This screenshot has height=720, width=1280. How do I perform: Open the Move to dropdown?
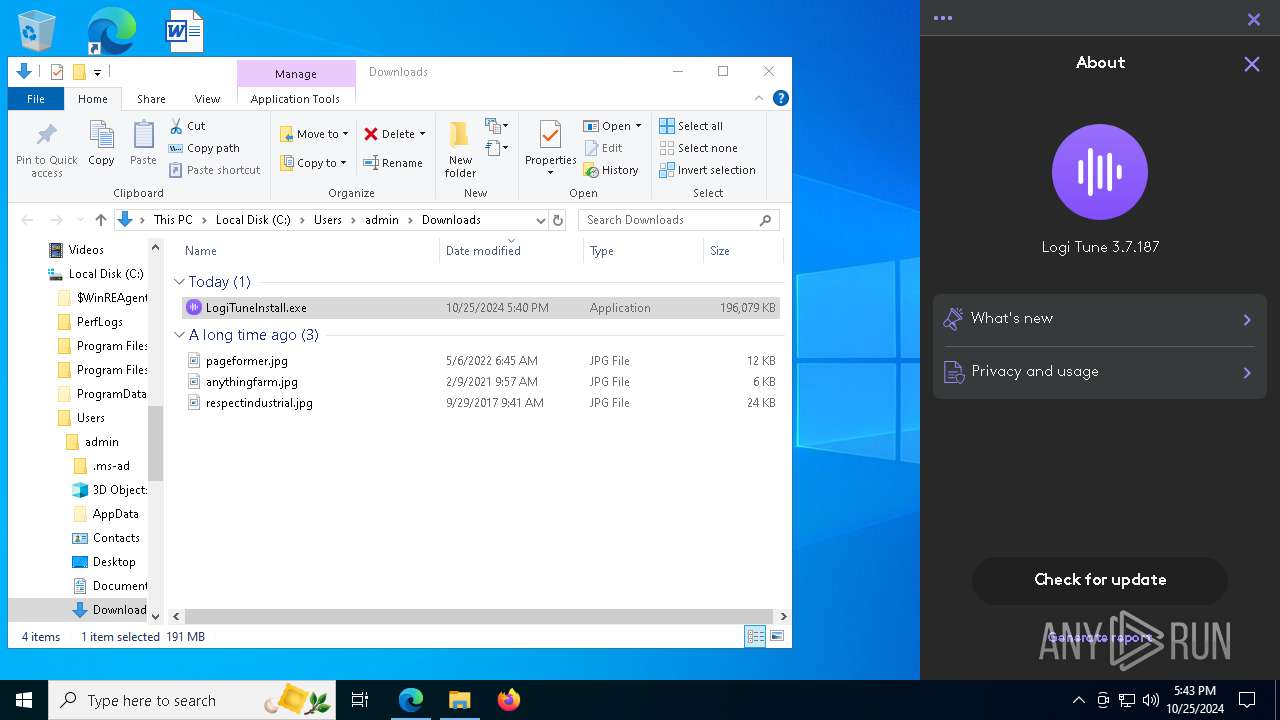coord(314,134)
